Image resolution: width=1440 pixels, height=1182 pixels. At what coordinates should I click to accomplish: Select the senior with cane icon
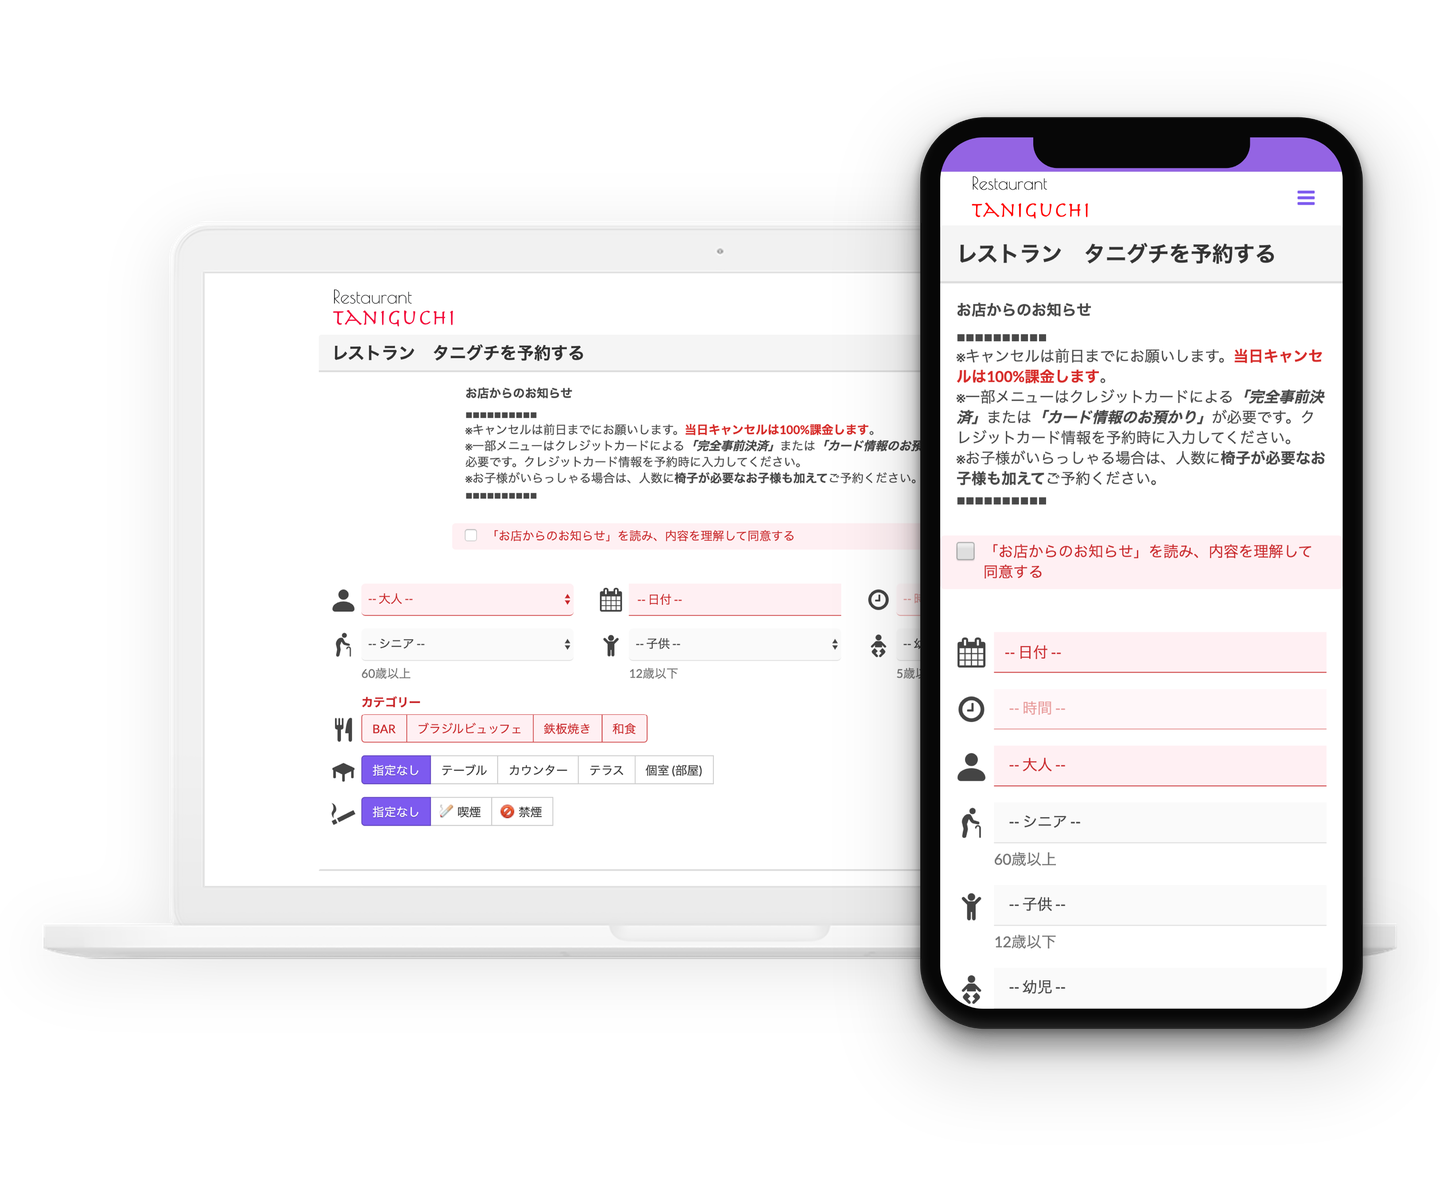point(342,644)
